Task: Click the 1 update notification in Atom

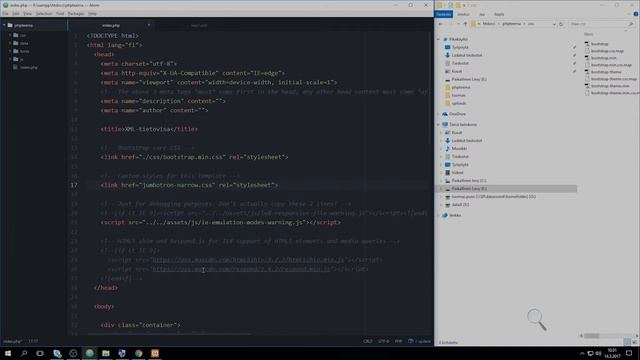Action: coord(419,341)
